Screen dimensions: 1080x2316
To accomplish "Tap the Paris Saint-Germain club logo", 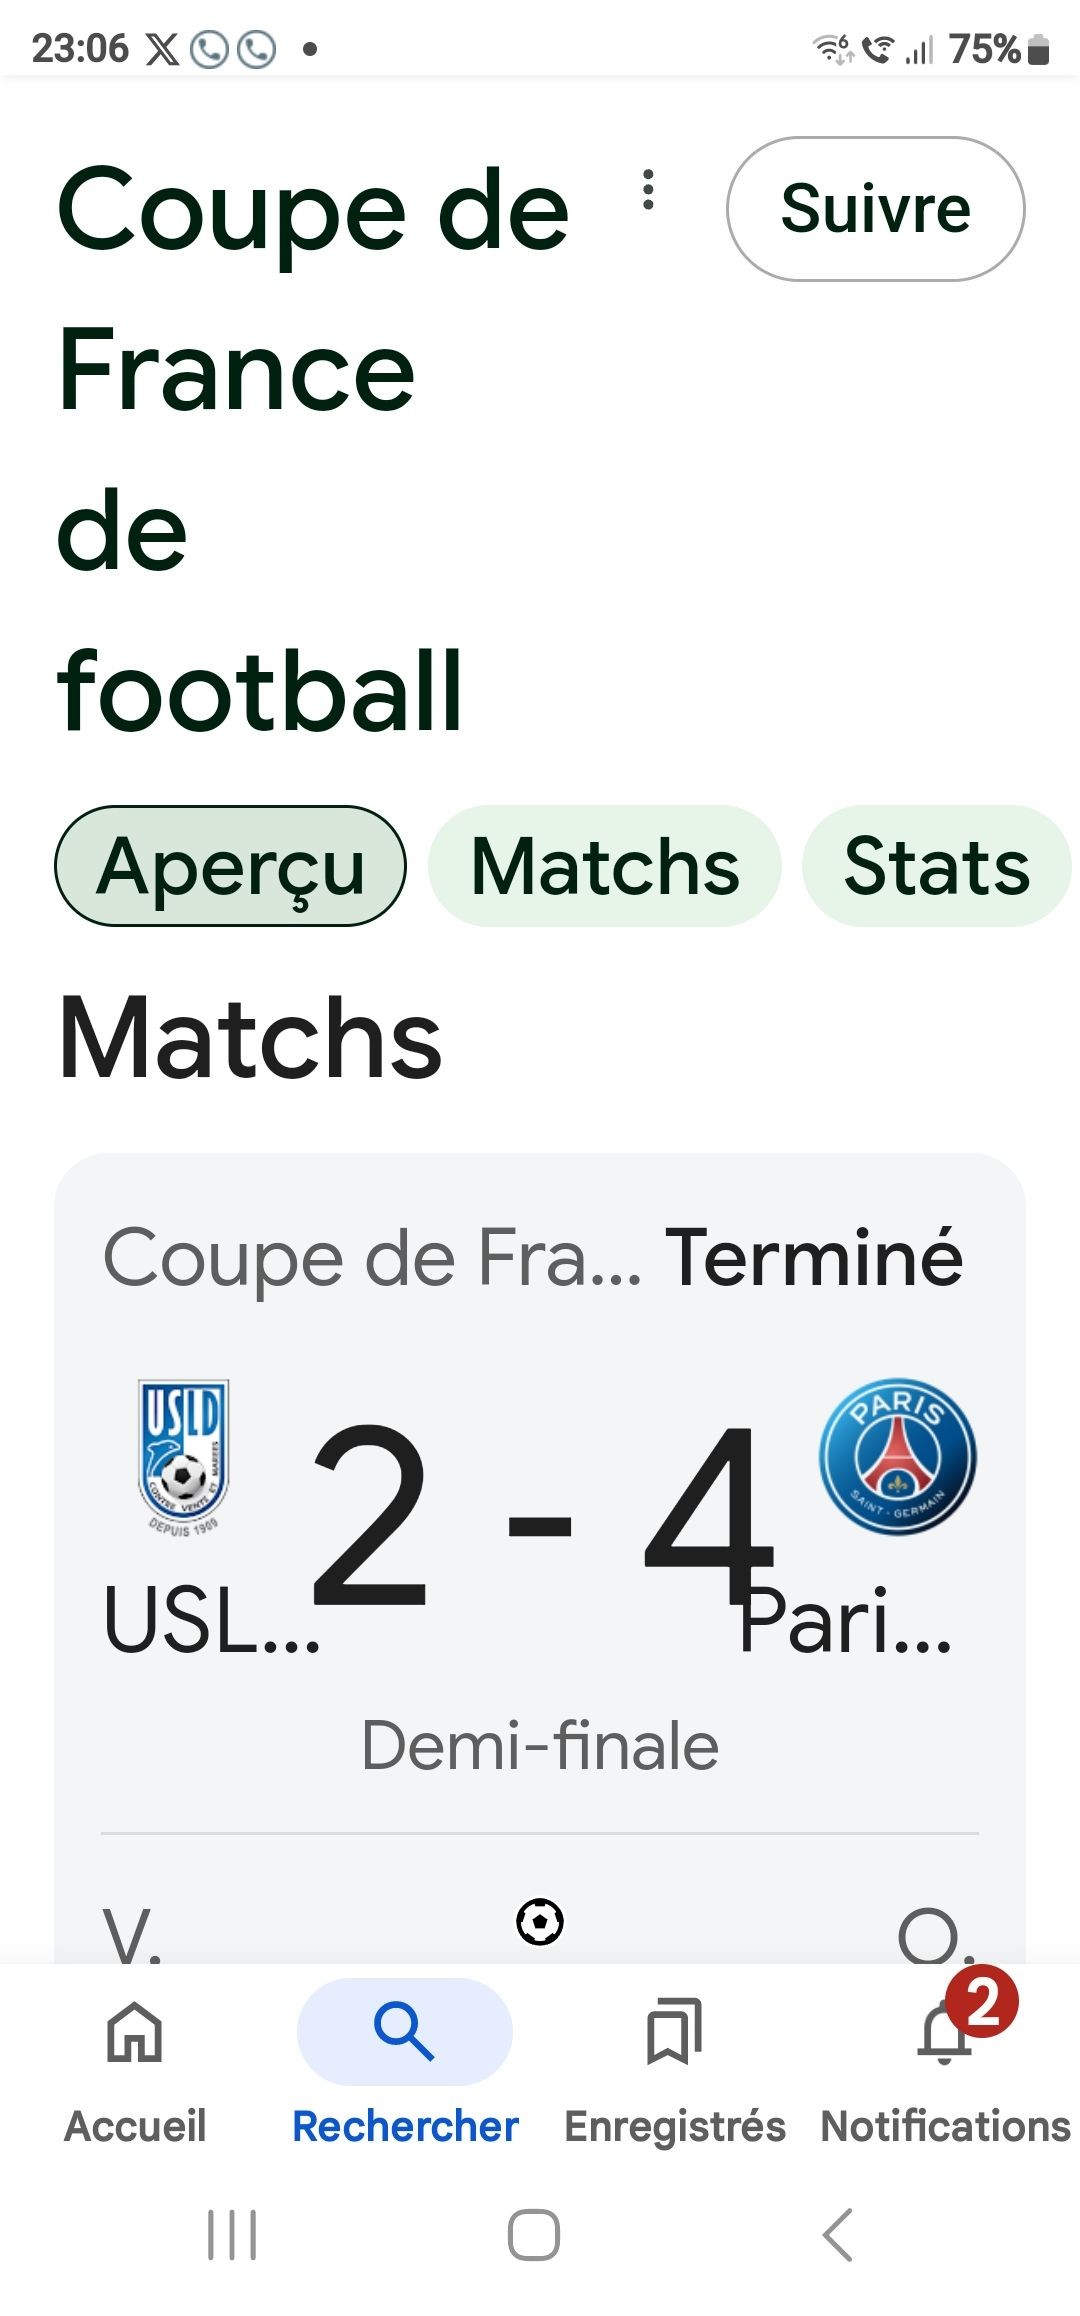I will pos(897,1457).
